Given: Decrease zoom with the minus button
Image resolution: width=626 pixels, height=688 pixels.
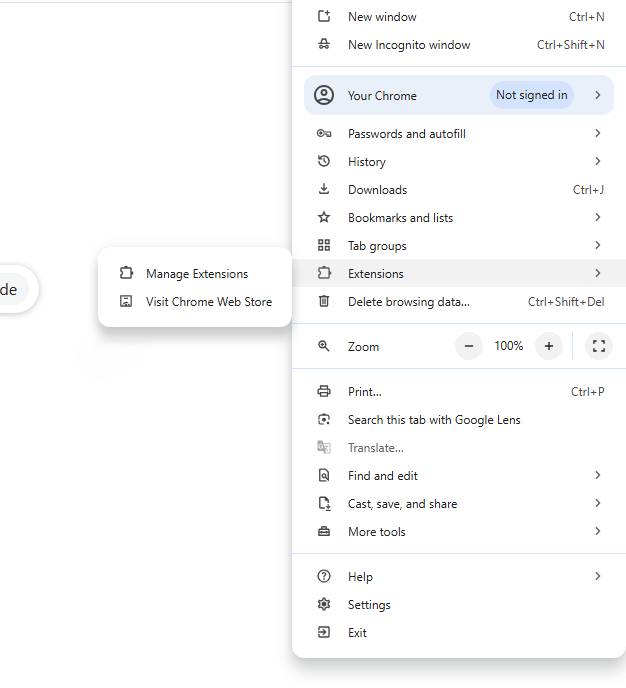Looking at the screenshot, I should (x=469, y=346).
